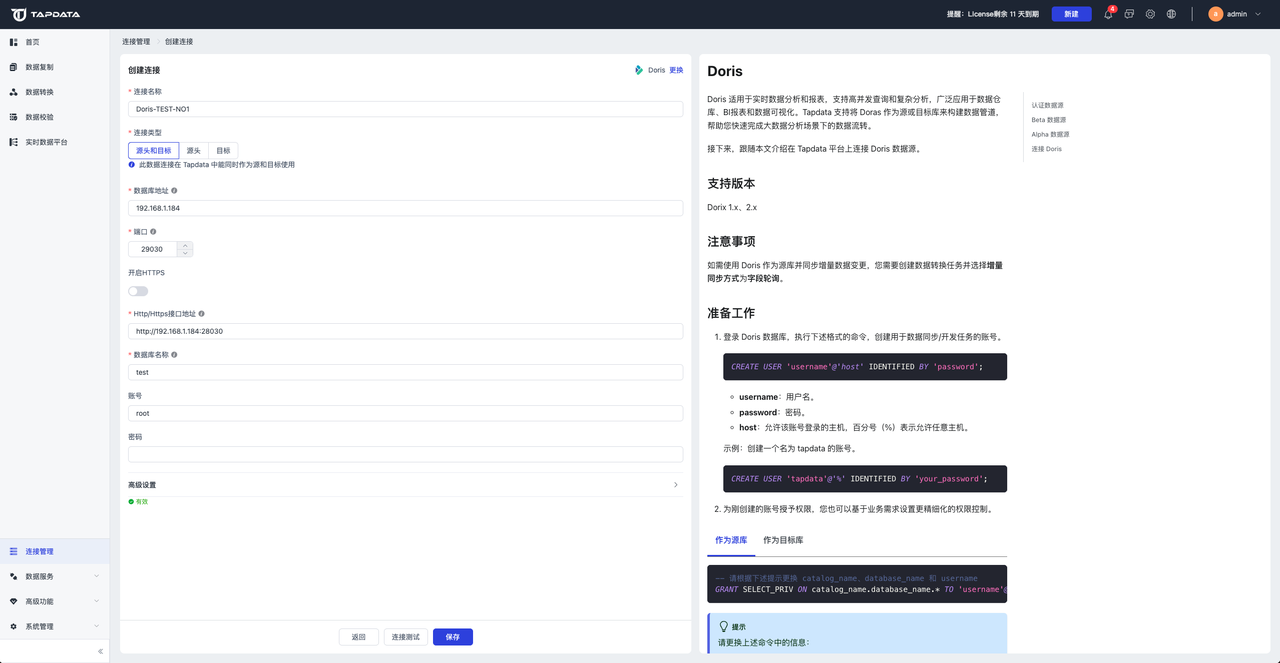Click info icon next to 端口
Screen dimensions: 1280x663
coord(153,231)
